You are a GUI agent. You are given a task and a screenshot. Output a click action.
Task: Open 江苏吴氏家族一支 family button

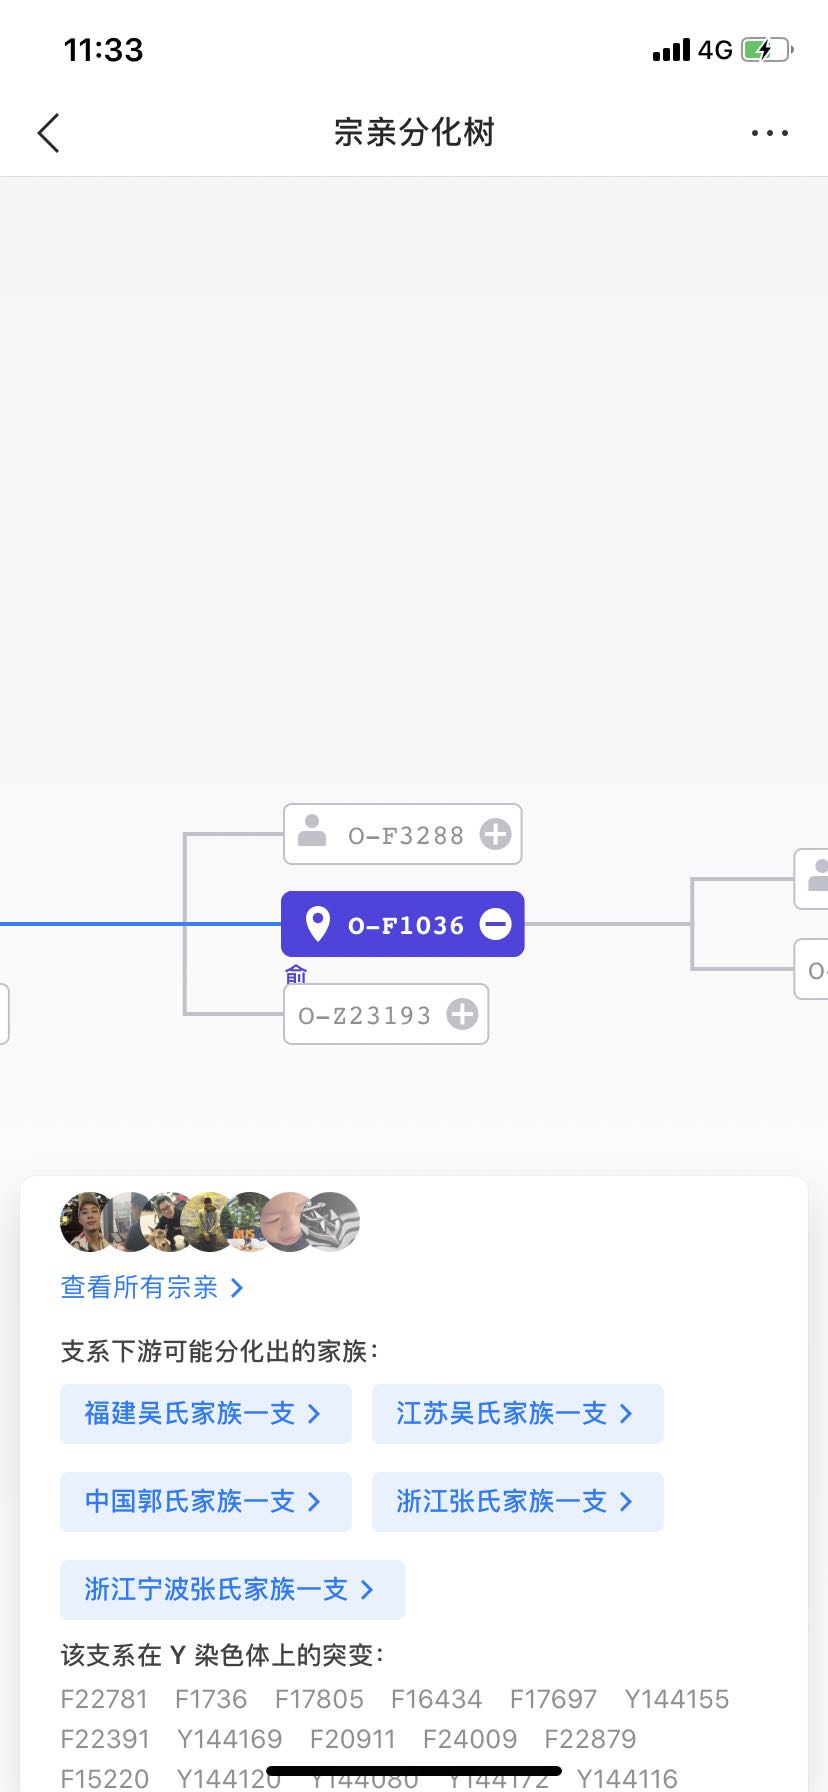(517, 1413)
